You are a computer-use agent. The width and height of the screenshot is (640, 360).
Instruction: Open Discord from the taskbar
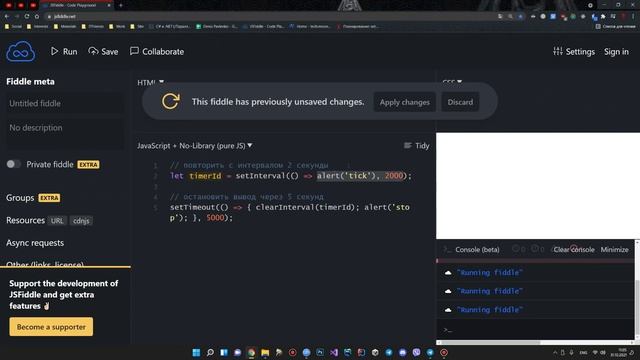click(402, 352)
